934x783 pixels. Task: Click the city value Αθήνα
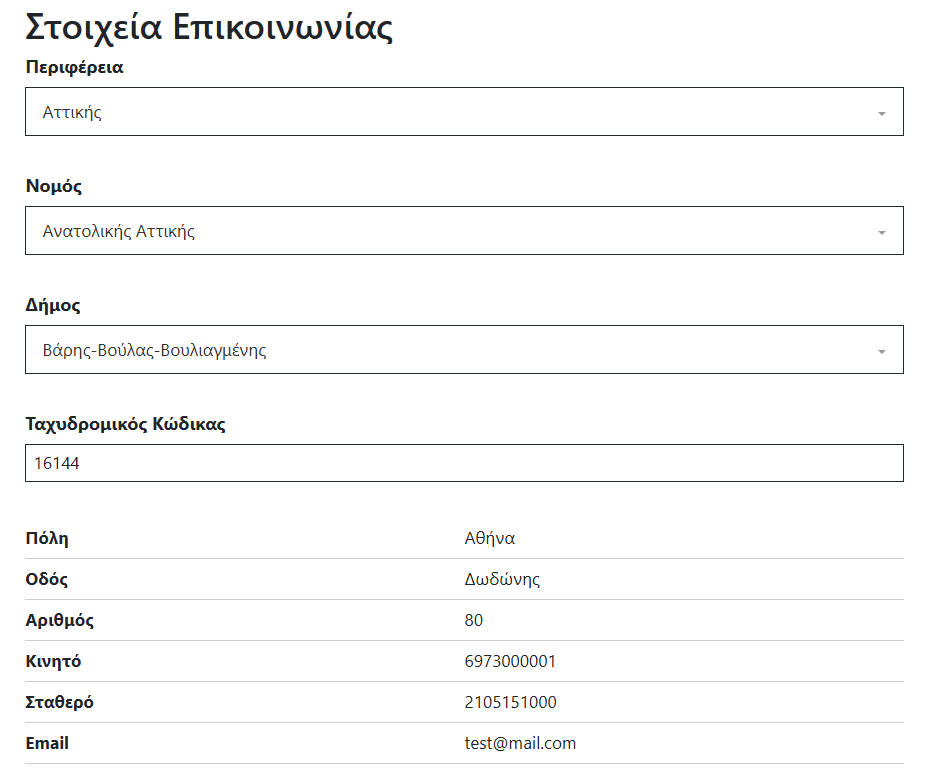[490, 538]
